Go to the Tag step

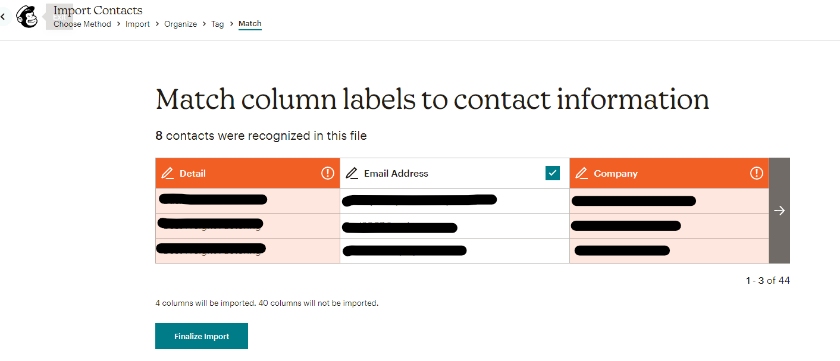(218, 24)
